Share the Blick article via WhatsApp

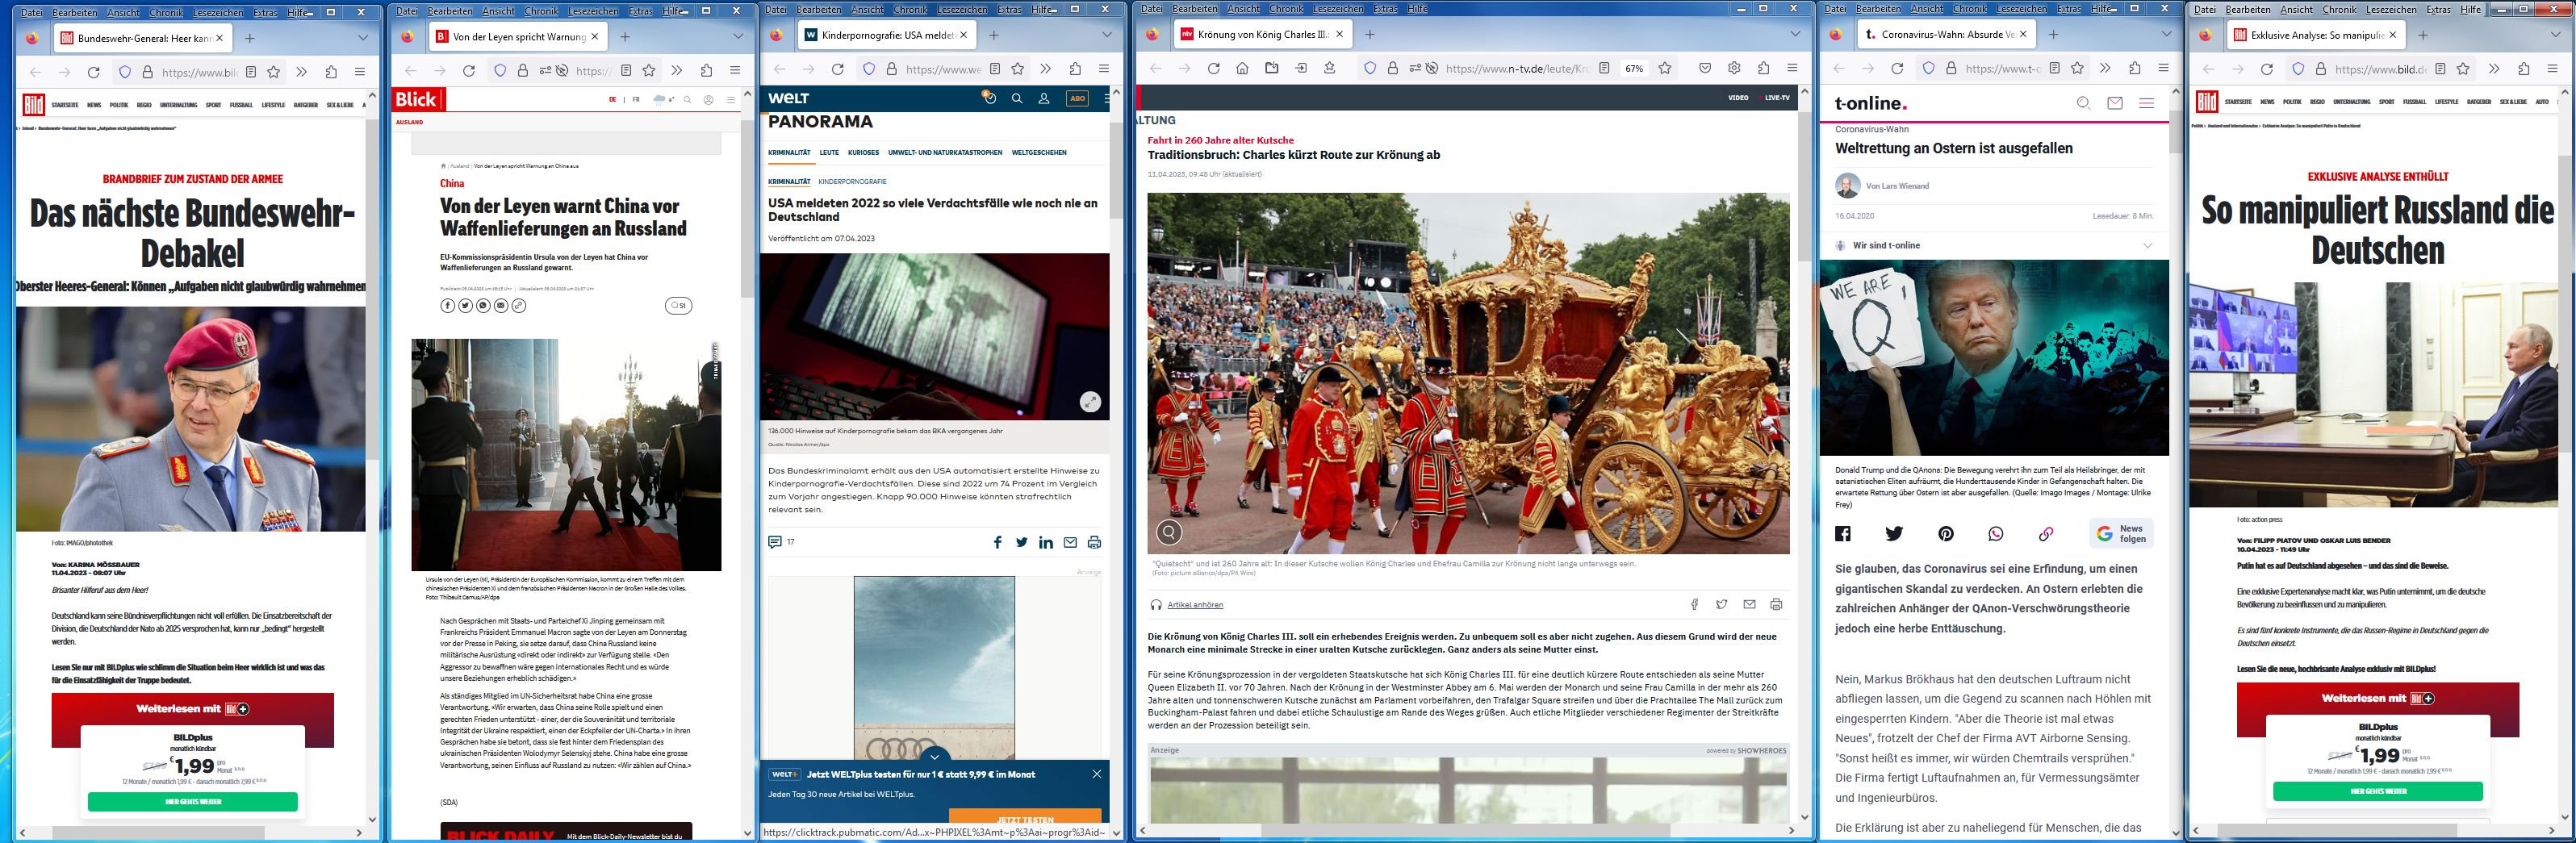click(484, 305)
